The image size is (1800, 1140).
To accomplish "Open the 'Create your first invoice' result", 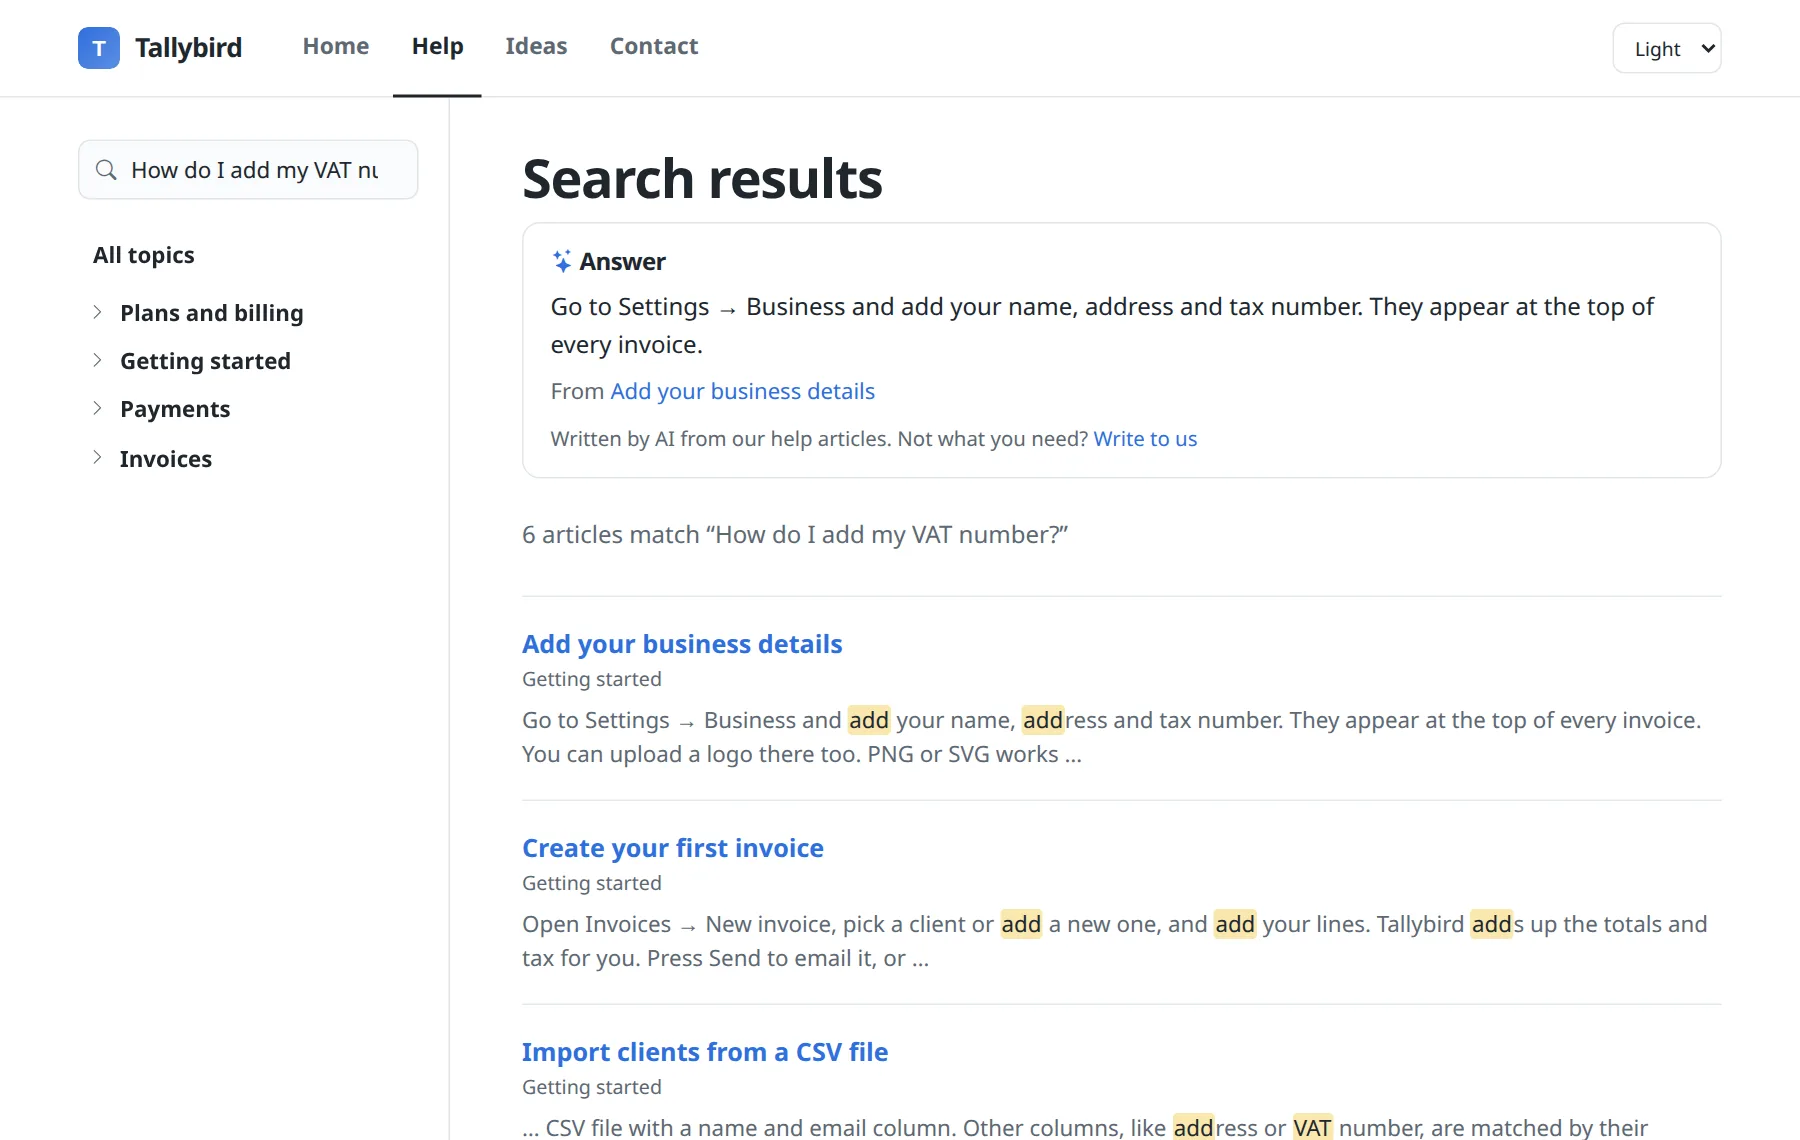I will [673, 848].
